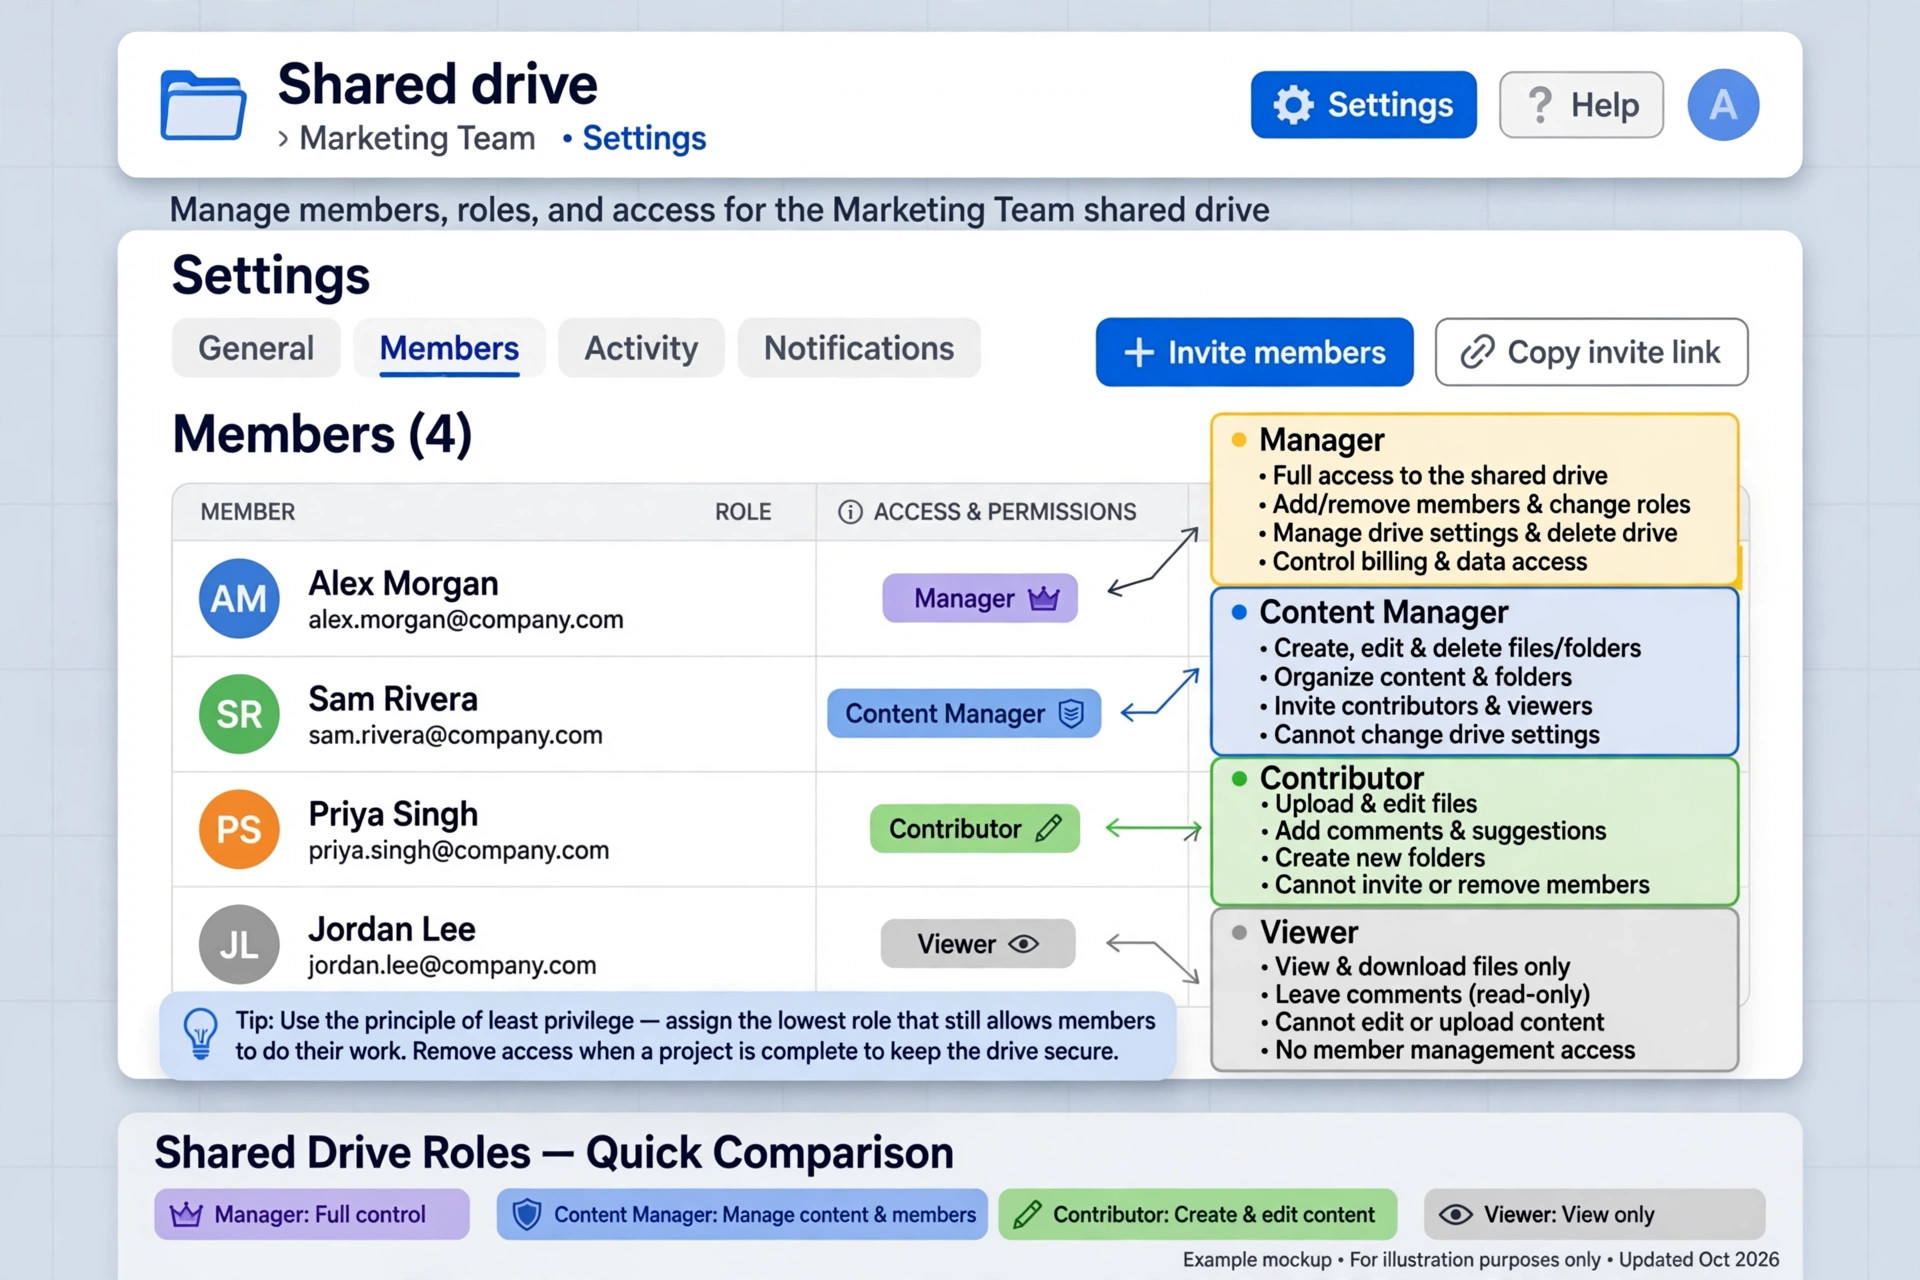Viewport: 1920px width, 1280px height.
Task: Click the Invite members button
Action: pos(1255,352)
